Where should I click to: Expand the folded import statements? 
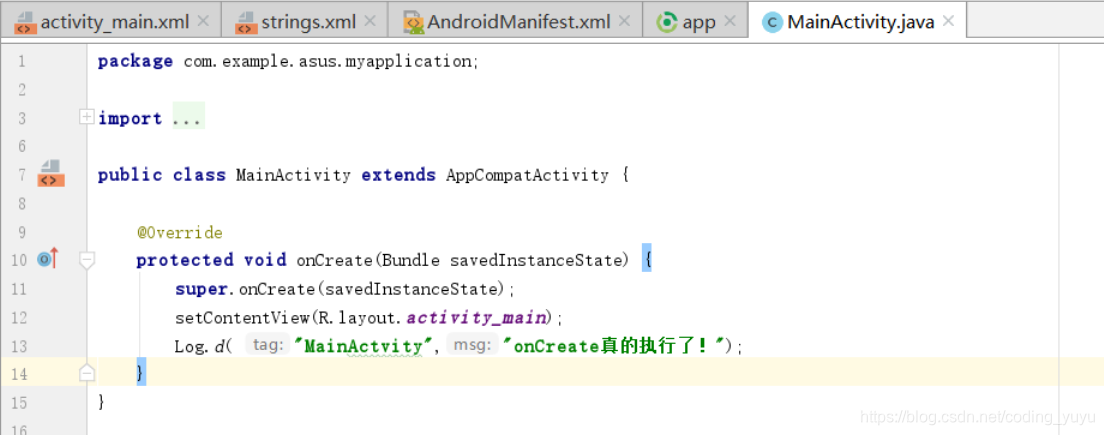click(x=87, y=117)
